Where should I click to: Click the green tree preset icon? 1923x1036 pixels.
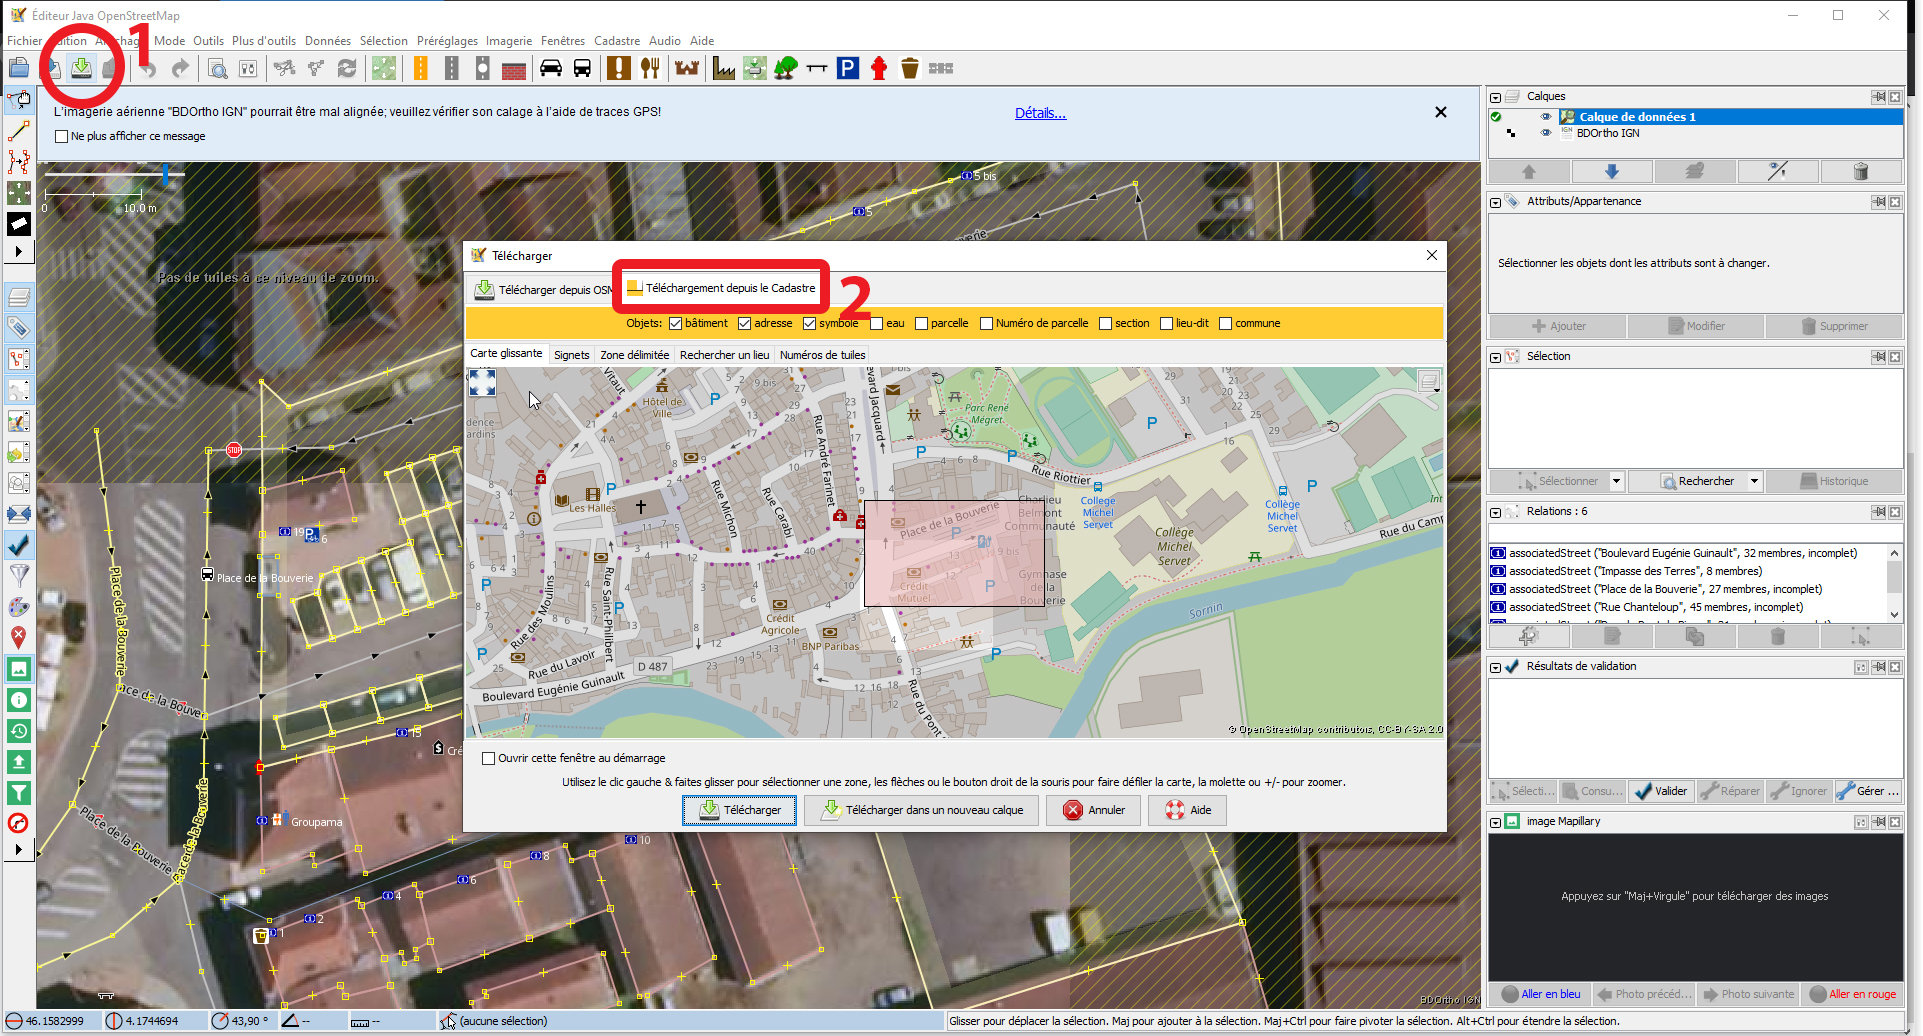[786, 68]
